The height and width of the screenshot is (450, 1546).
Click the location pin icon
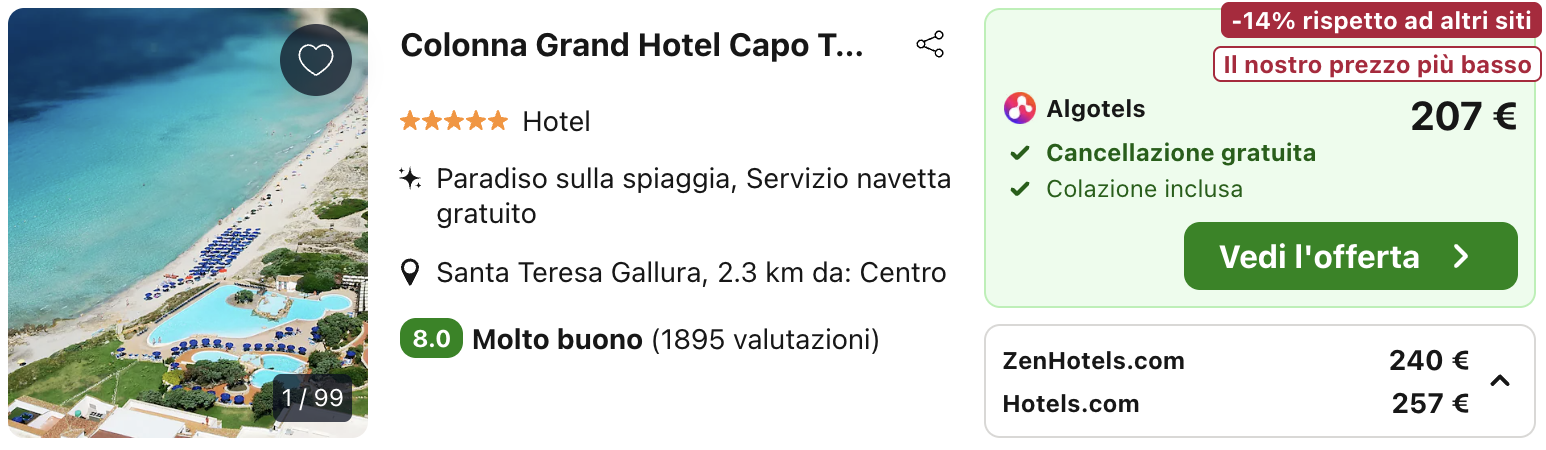410,272
